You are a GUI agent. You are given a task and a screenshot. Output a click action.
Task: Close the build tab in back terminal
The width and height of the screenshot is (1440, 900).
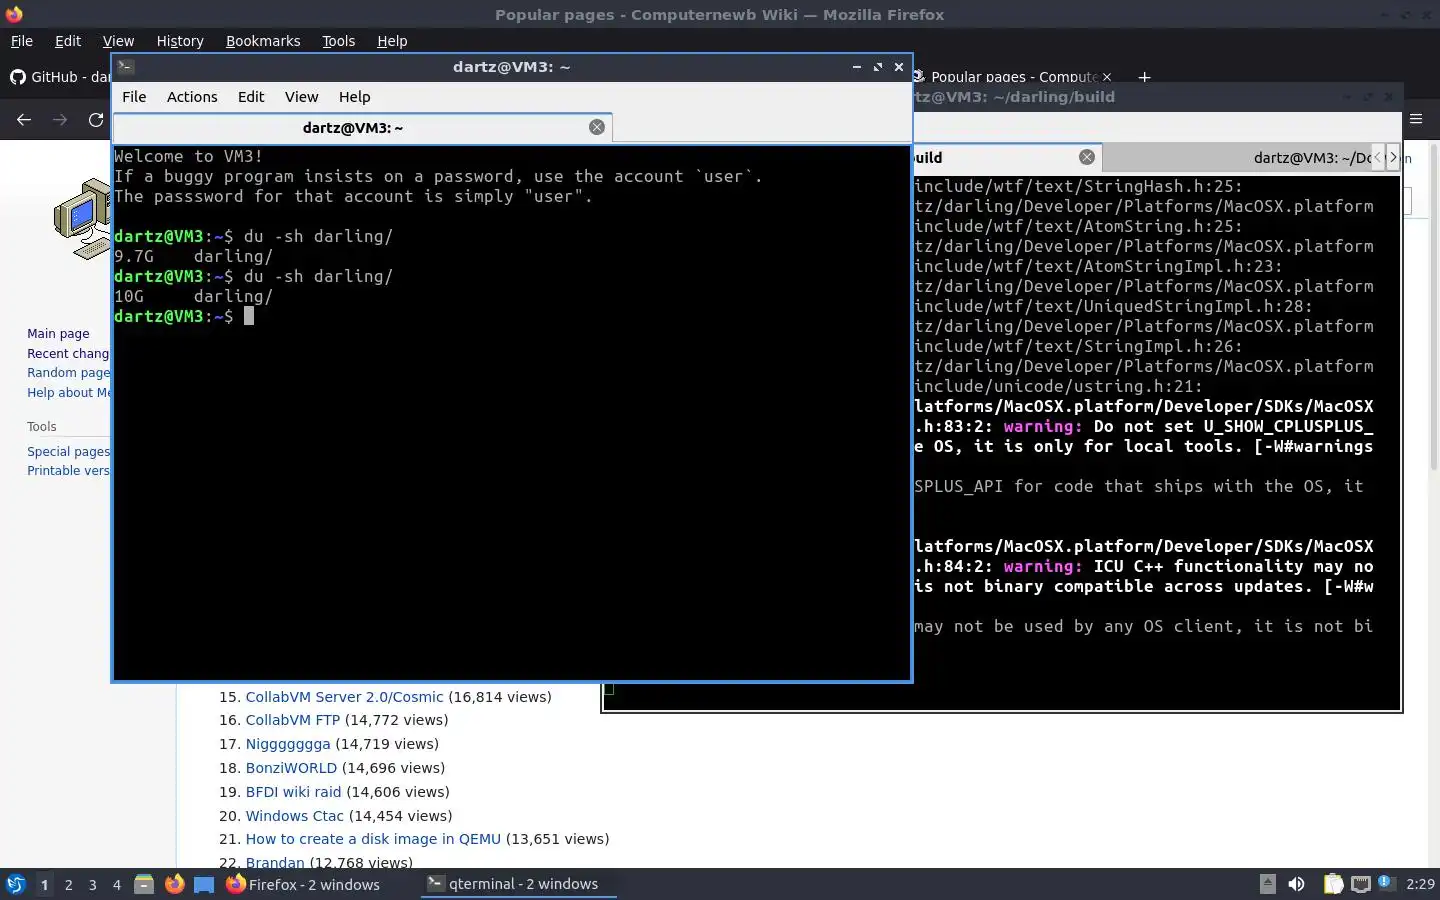coord(1087,157)
